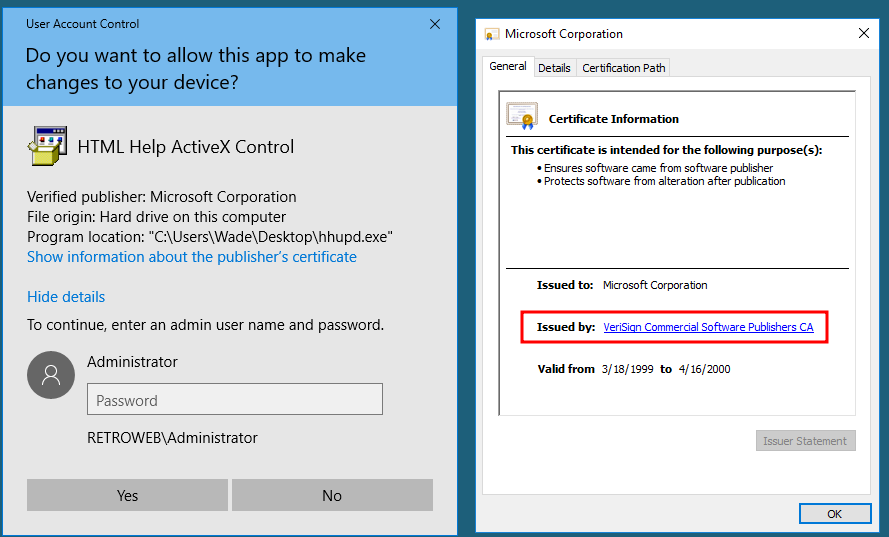
Task: Switch to the Details tab
Action: [x=554, y=68]
